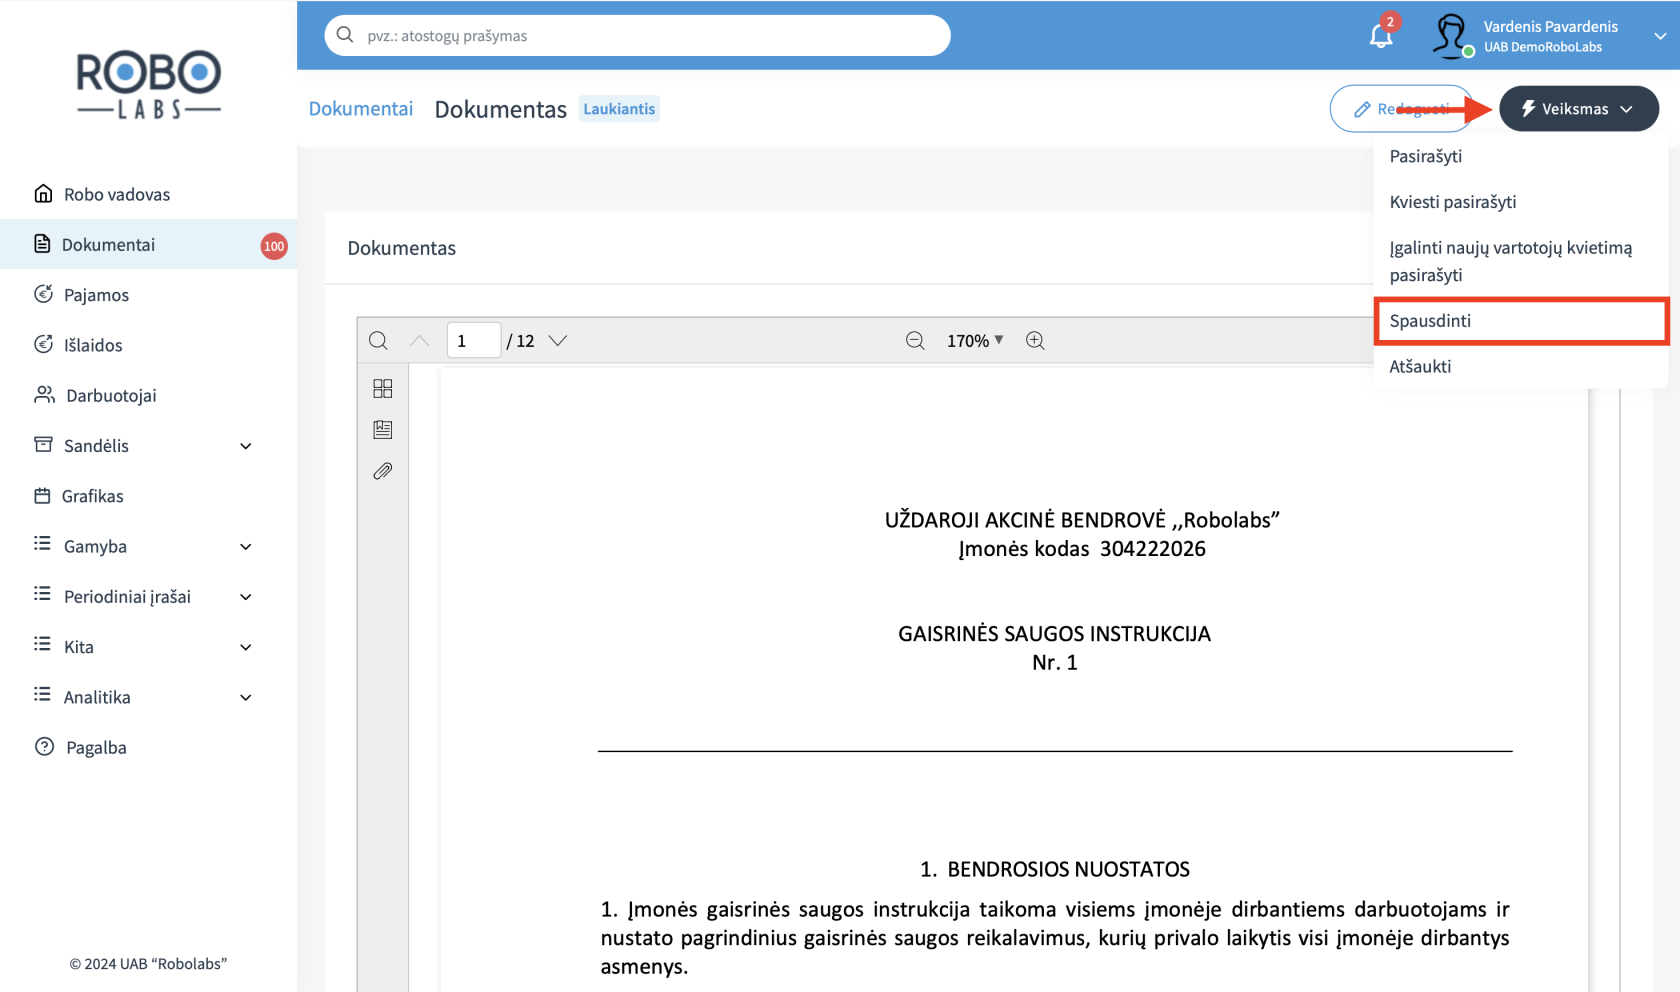Expand the Sandėlis submenu chevron
The image size is (1680, 992).
[x=246, y=446]
